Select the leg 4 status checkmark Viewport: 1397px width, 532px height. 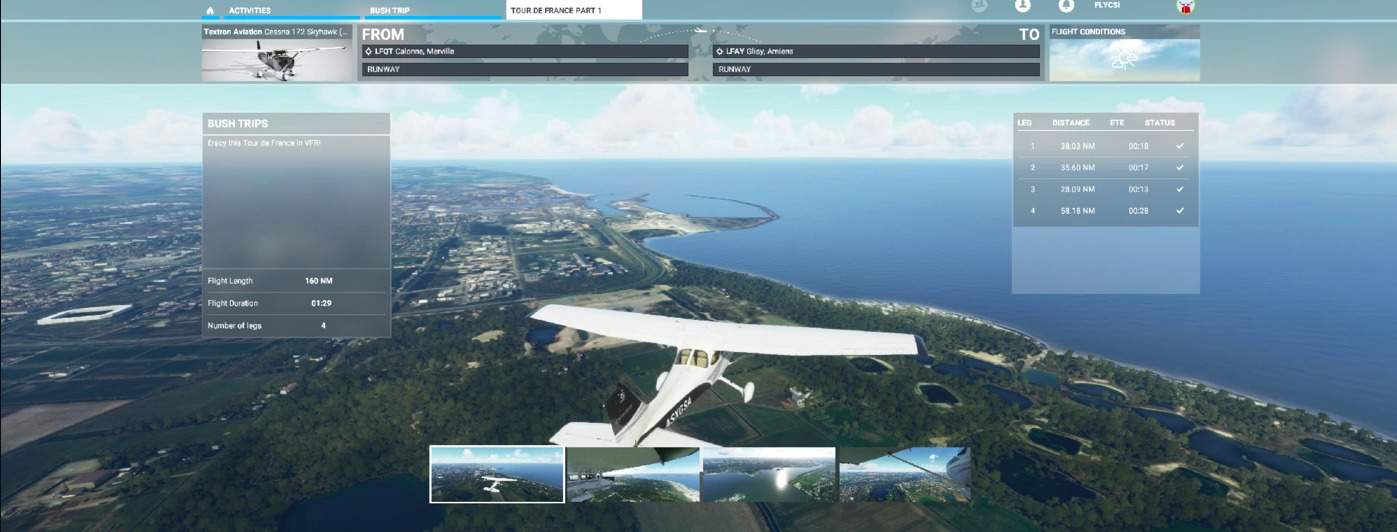[x=1180, y=211]
